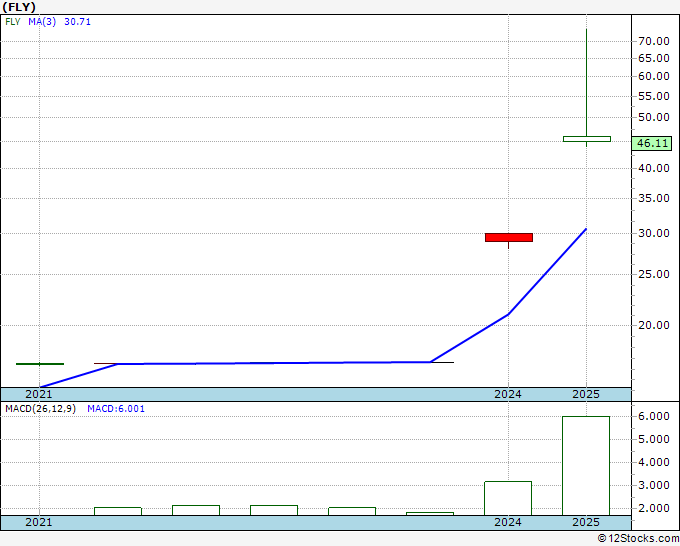Image resolution: width=680 pixels, height=546 pixels.
Task: Click the 65.00 price axis label
Action: click(x=654, y=58)
